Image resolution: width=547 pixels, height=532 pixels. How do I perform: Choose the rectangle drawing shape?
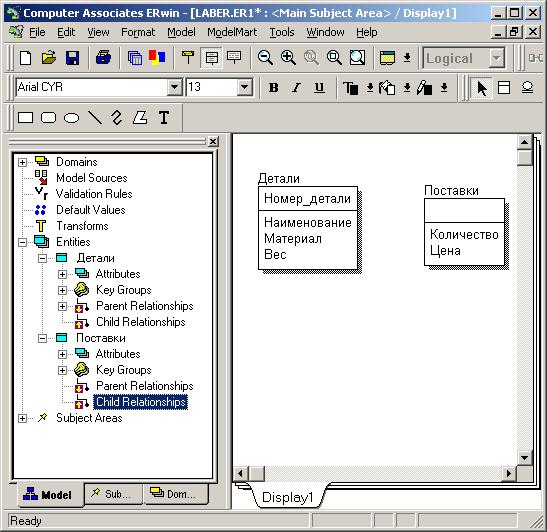(x=25, y=118)
